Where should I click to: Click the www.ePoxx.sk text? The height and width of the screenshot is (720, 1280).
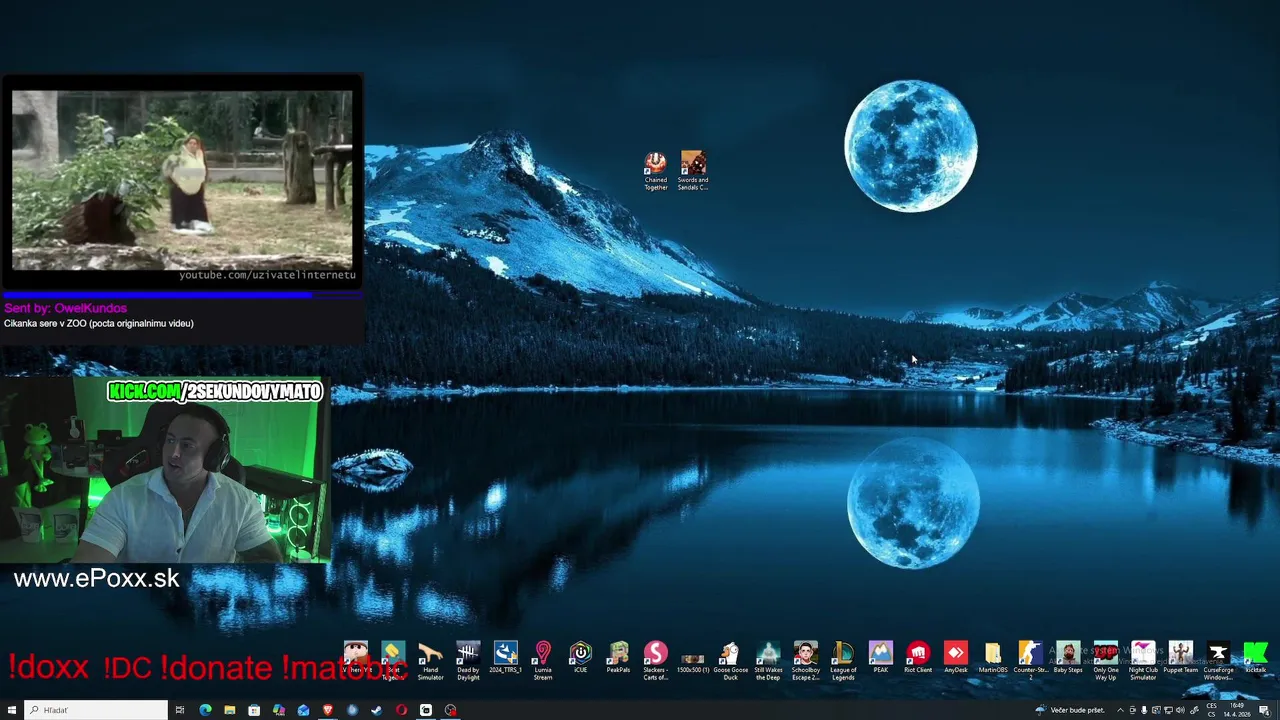97,579
